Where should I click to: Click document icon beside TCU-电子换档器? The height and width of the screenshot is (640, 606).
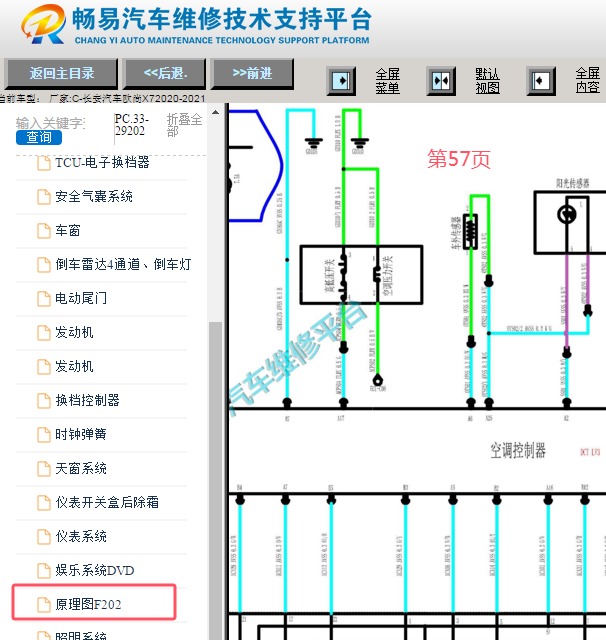point(44,163)
